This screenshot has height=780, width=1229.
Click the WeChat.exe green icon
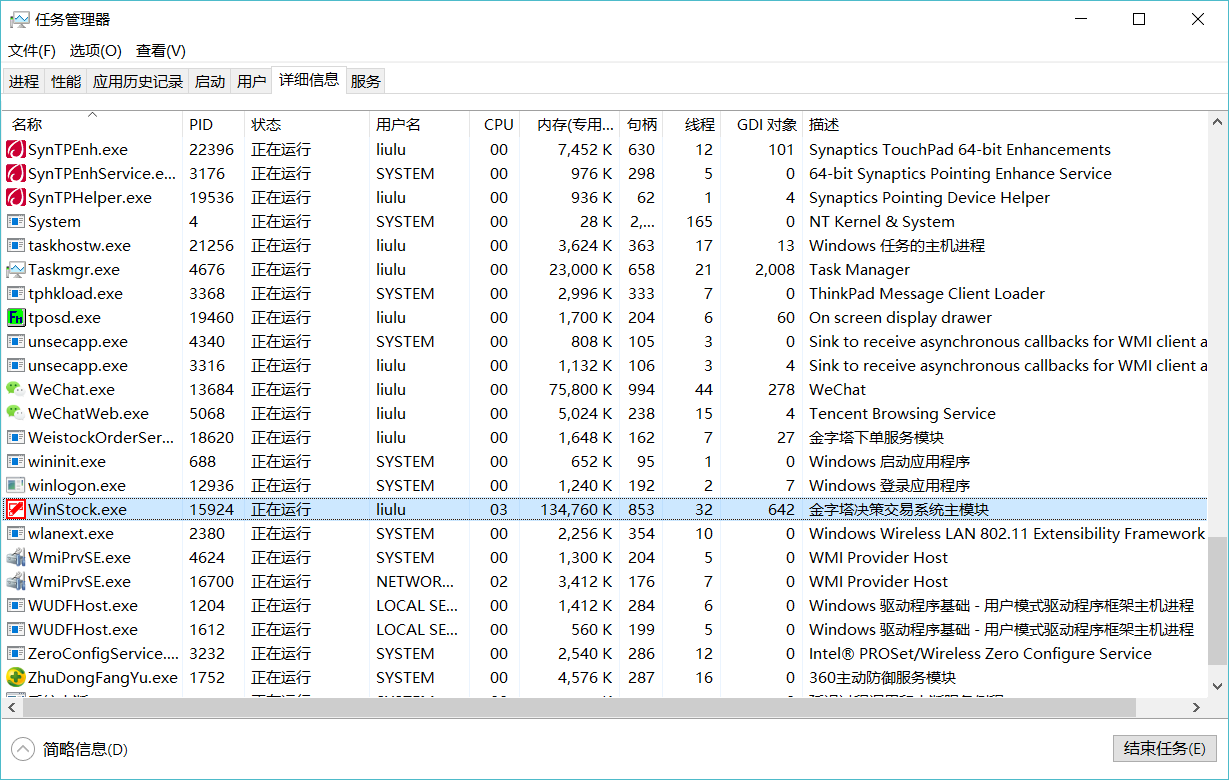tap(16, 390)
